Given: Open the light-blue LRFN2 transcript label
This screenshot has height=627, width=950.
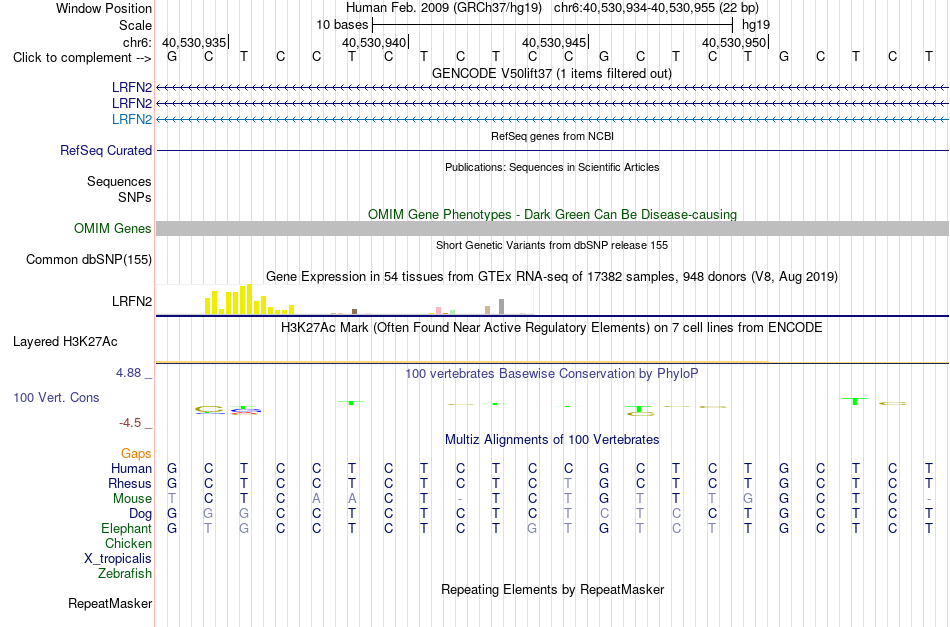Looking at the screenshot, I should (x=131, y=119).
